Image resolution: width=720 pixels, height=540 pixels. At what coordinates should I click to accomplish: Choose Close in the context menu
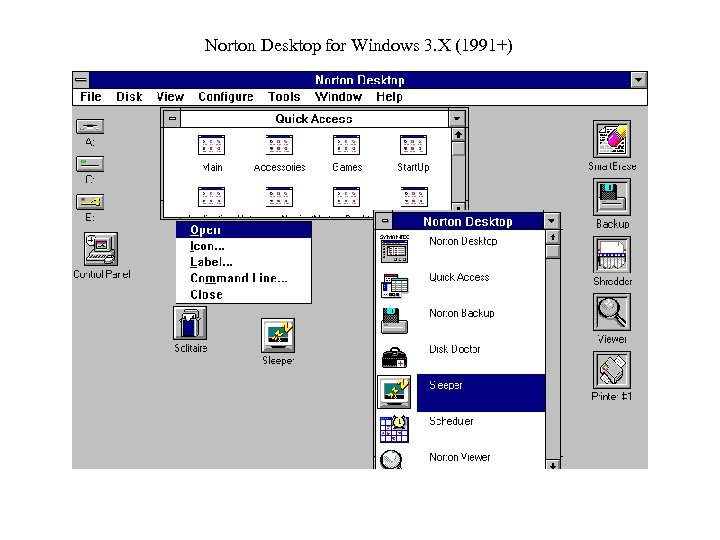[x=244, y=294]
